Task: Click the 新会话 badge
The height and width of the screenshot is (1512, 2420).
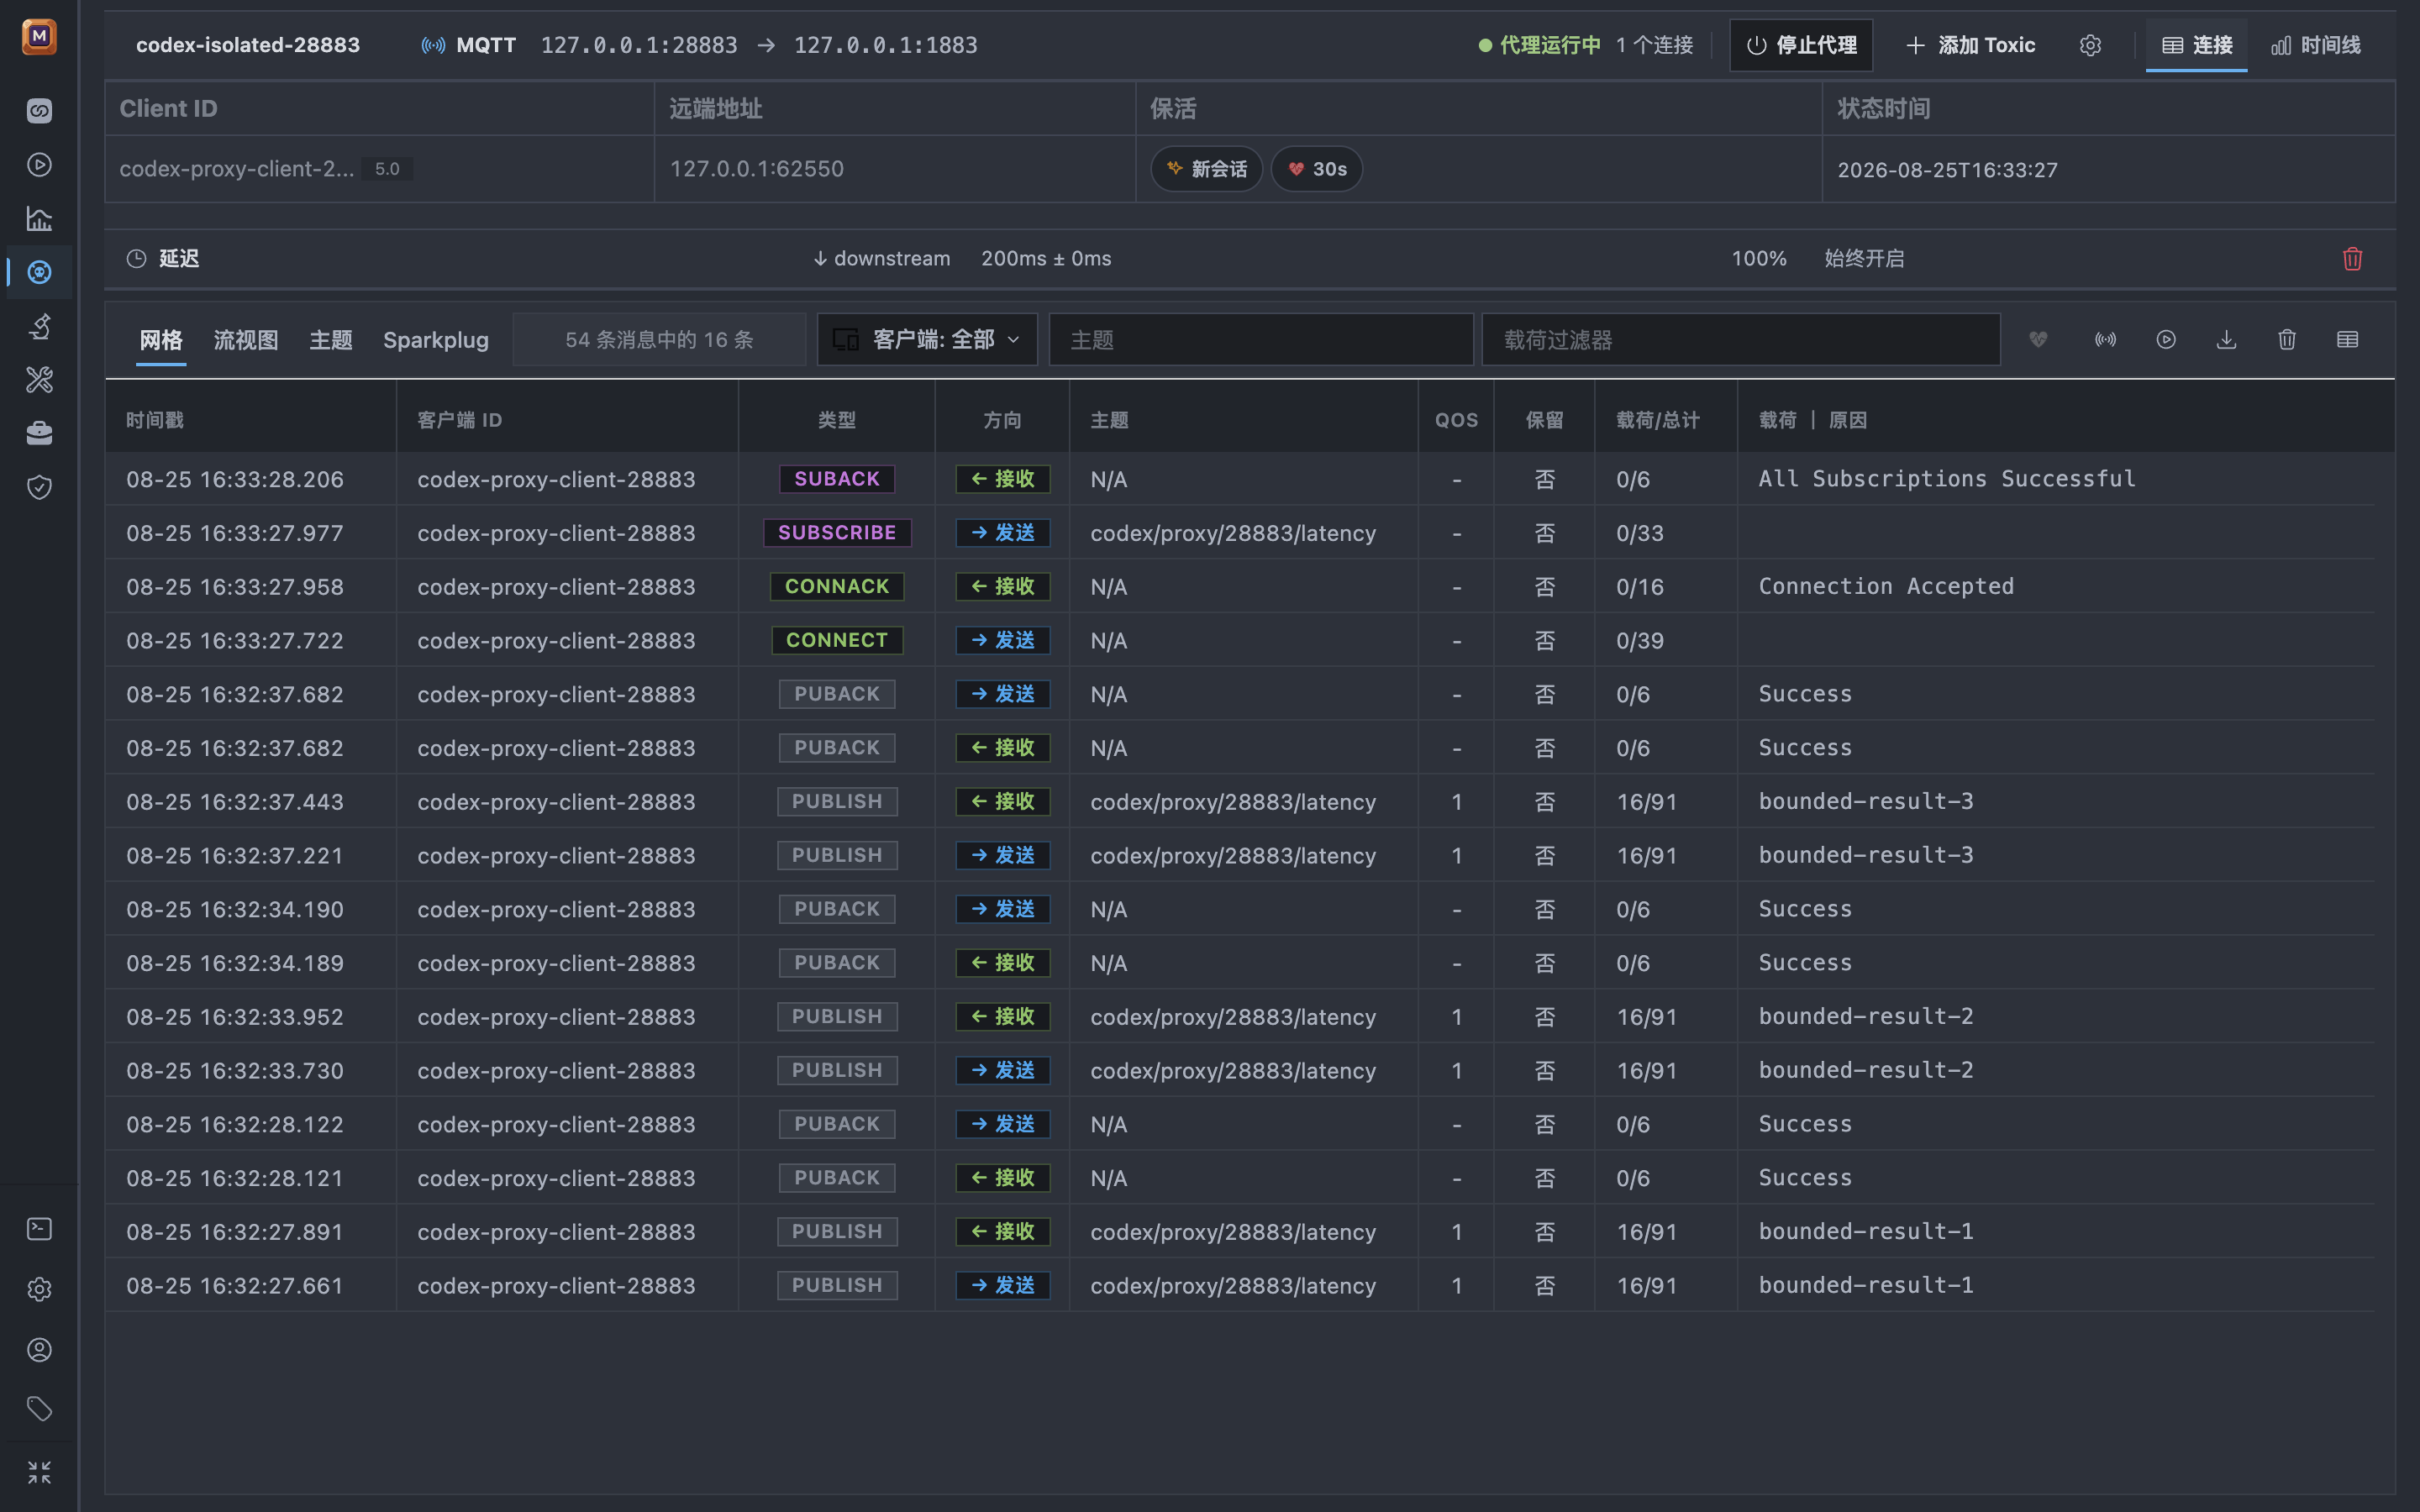Action: pos(1207,169)
